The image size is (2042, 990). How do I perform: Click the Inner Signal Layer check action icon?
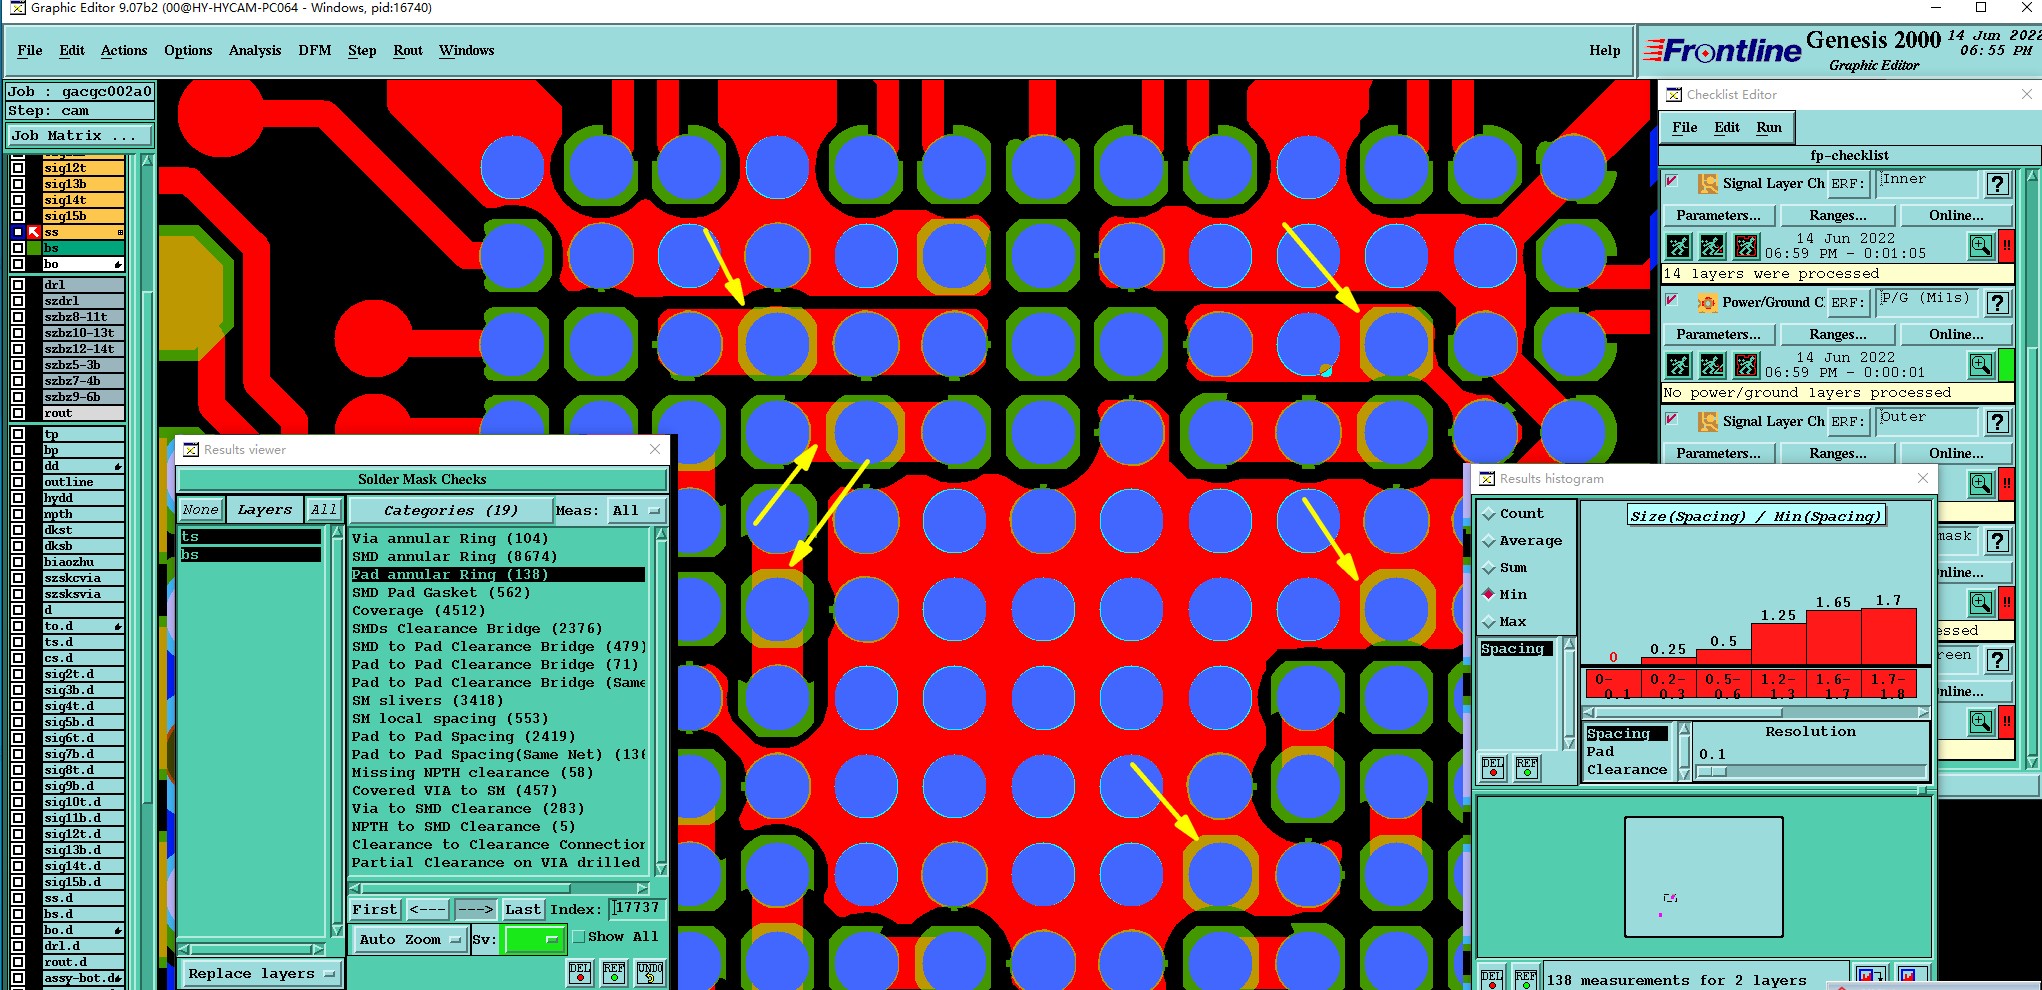(x=1707, y=184)
